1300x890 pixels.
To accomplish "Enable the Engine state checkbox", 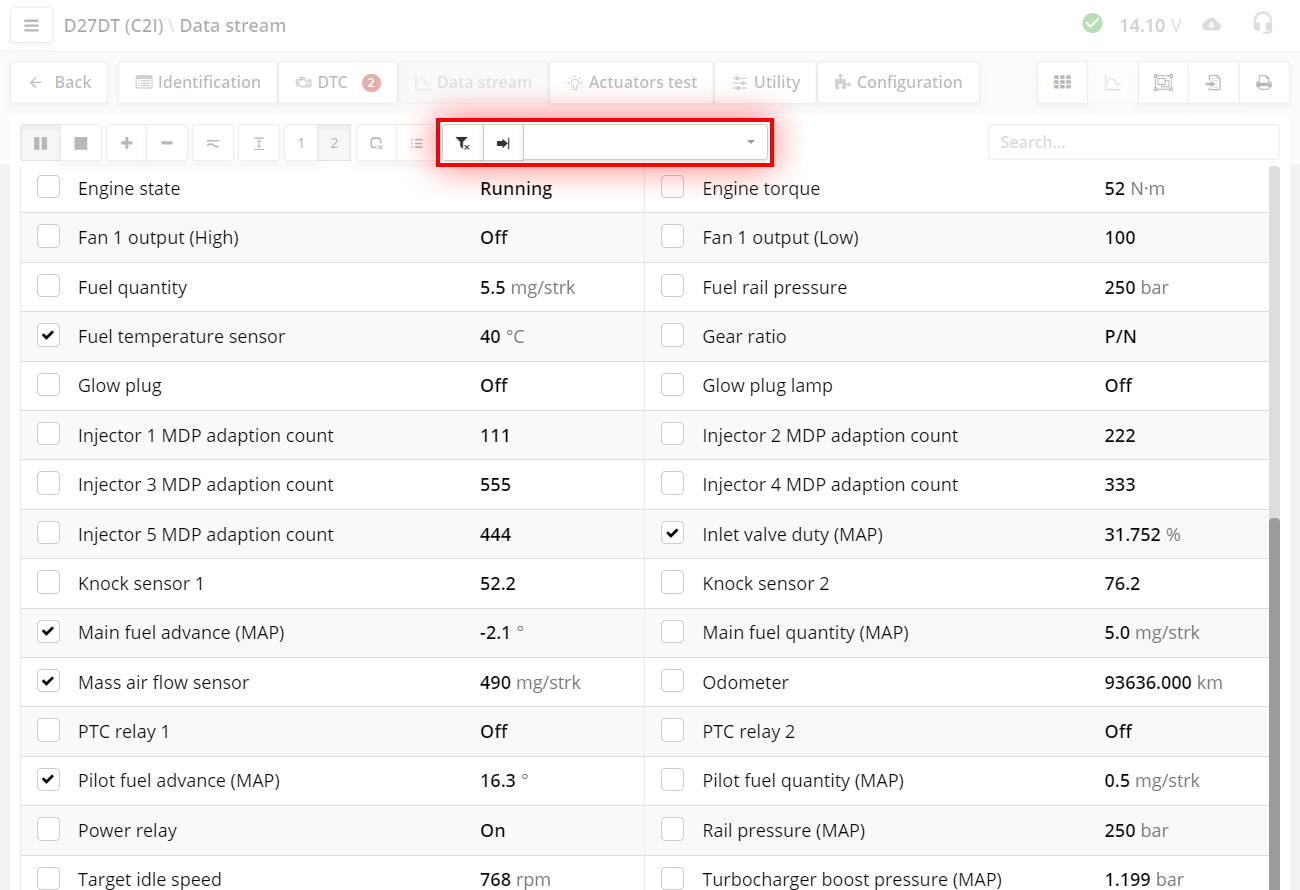I will coord(48,187).
